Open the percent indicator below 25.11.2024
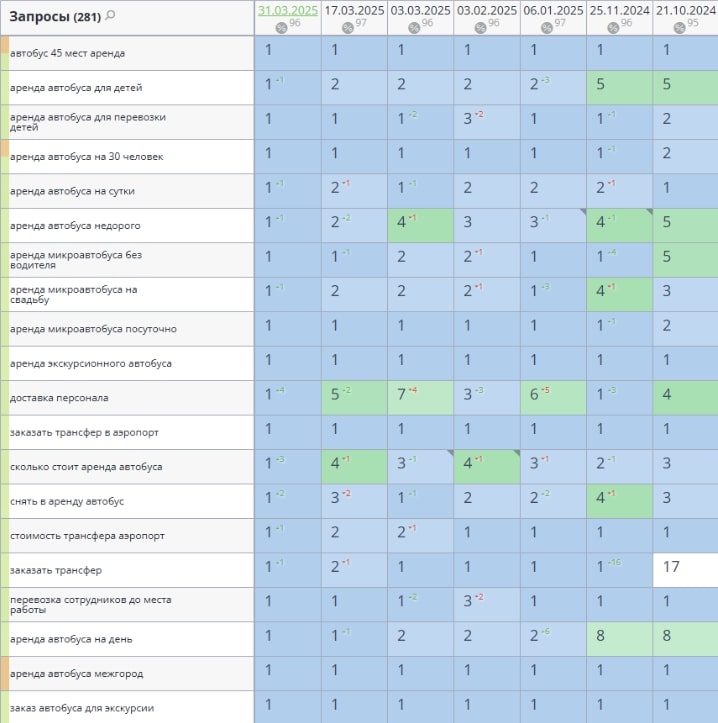 (x=612, y=25)
